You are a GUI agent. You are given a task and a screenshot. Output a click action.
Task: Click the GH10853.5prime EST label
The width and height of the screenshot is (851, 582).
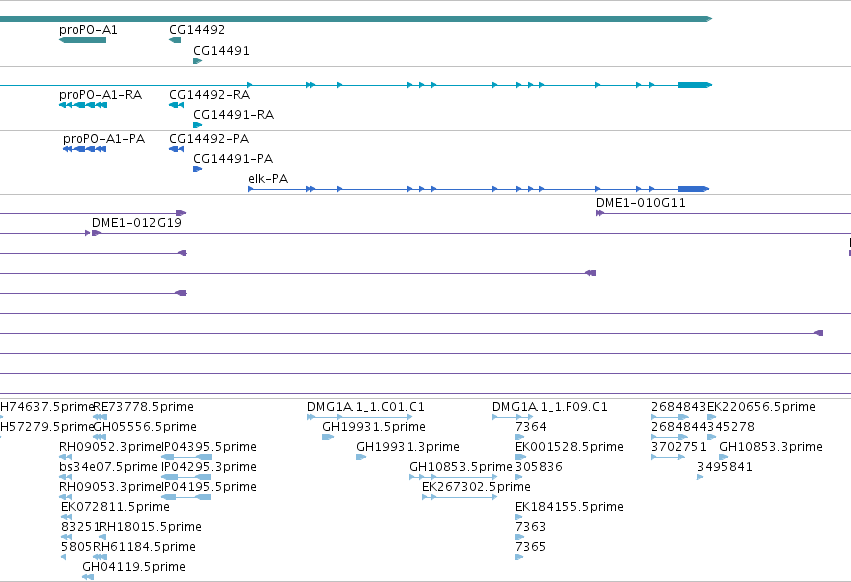[461, 466]
